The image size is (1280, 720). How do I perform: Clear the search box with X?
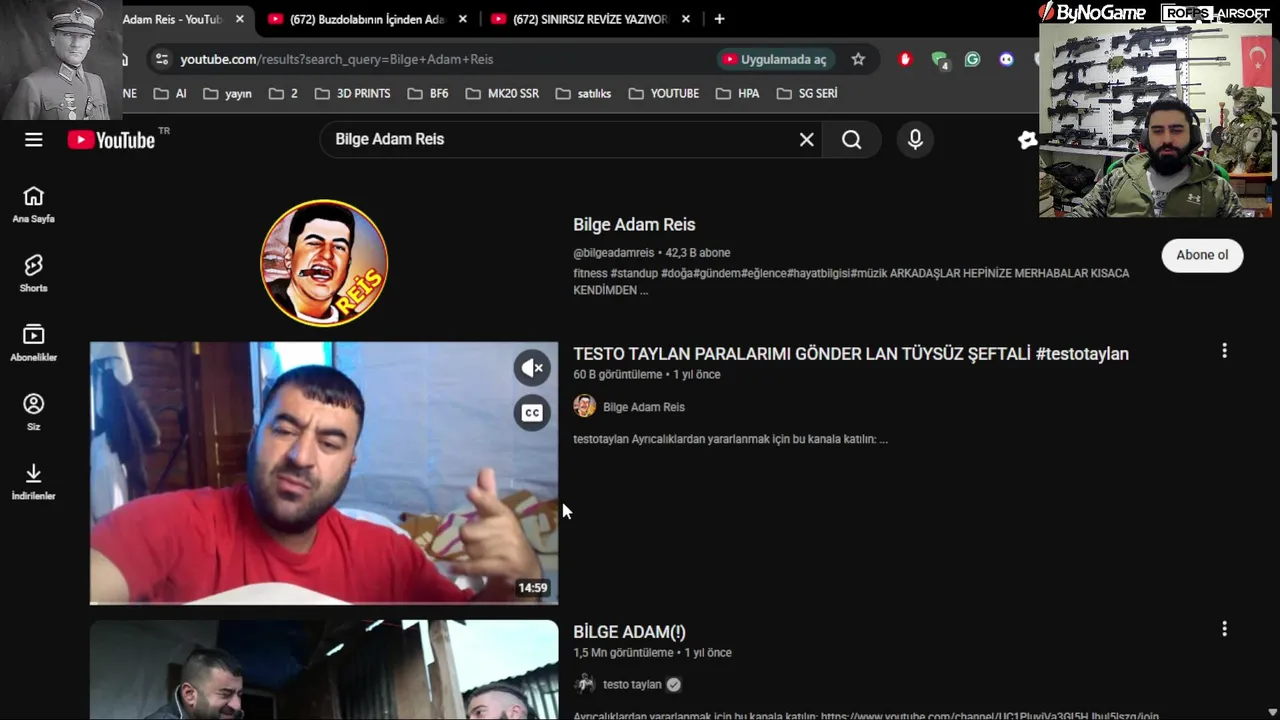point(807,140)
